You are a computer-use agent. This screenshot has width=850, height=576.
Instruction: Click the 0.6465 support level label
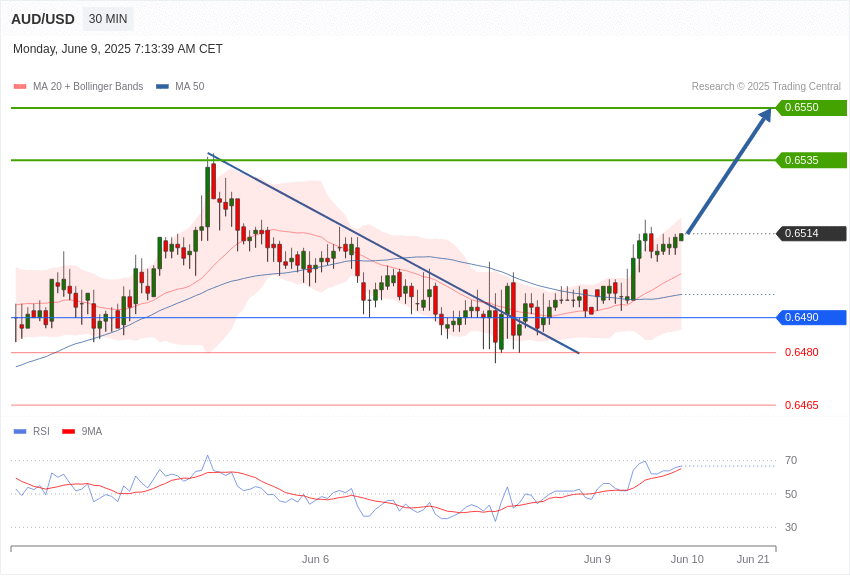[x=802, y=405]
